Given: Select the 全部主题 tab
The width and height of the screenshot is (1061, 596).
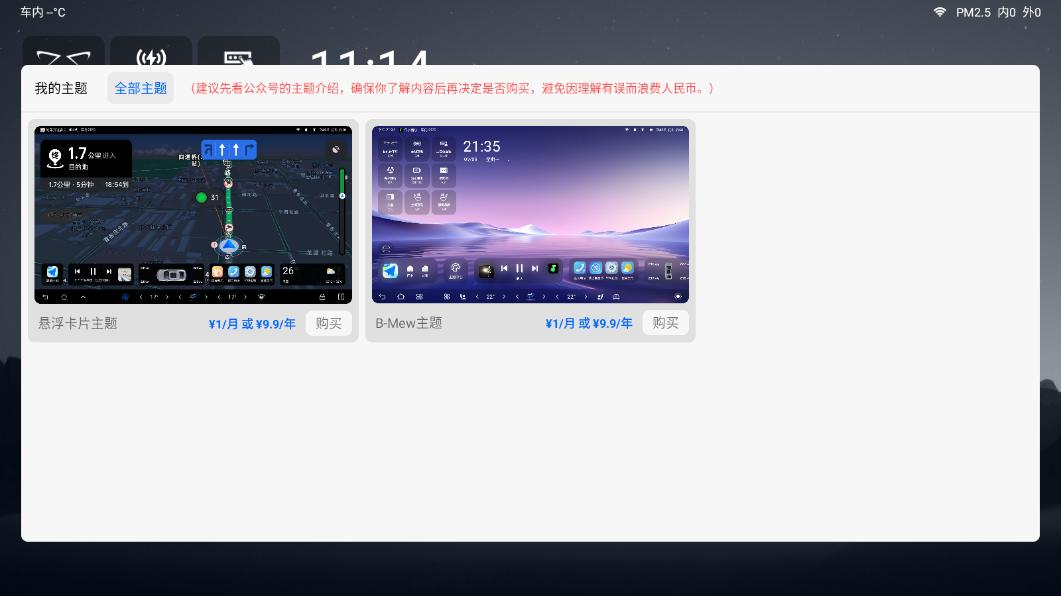Looking at the screenshot, I should (140, 88).
